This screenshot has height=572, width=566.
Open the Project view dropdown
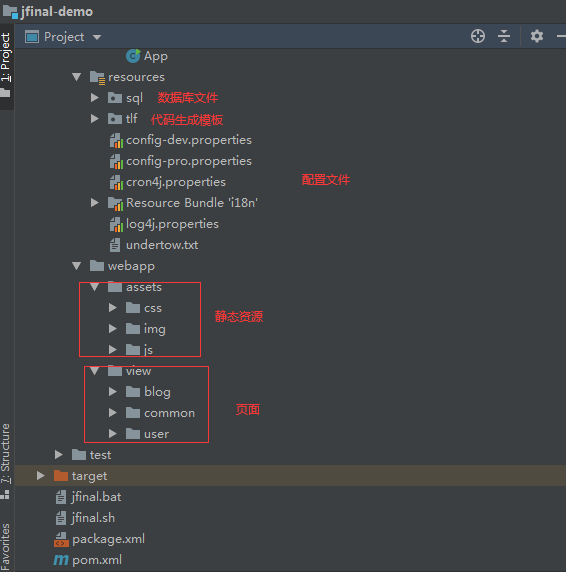click(x=97, y=37)
